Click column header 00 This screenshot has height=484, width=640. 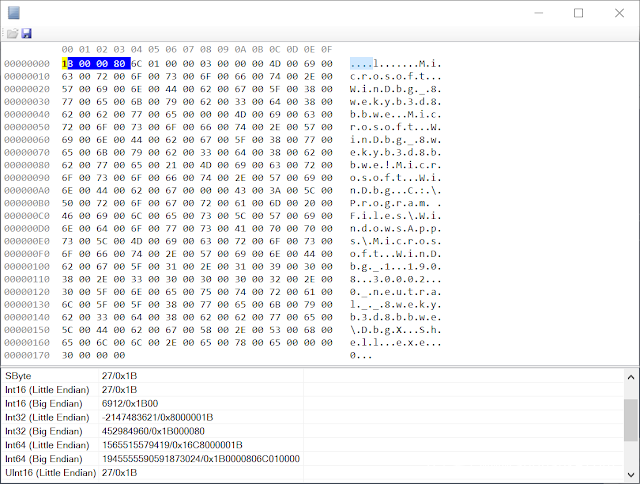pyautogui.click(x=67, y=50)
